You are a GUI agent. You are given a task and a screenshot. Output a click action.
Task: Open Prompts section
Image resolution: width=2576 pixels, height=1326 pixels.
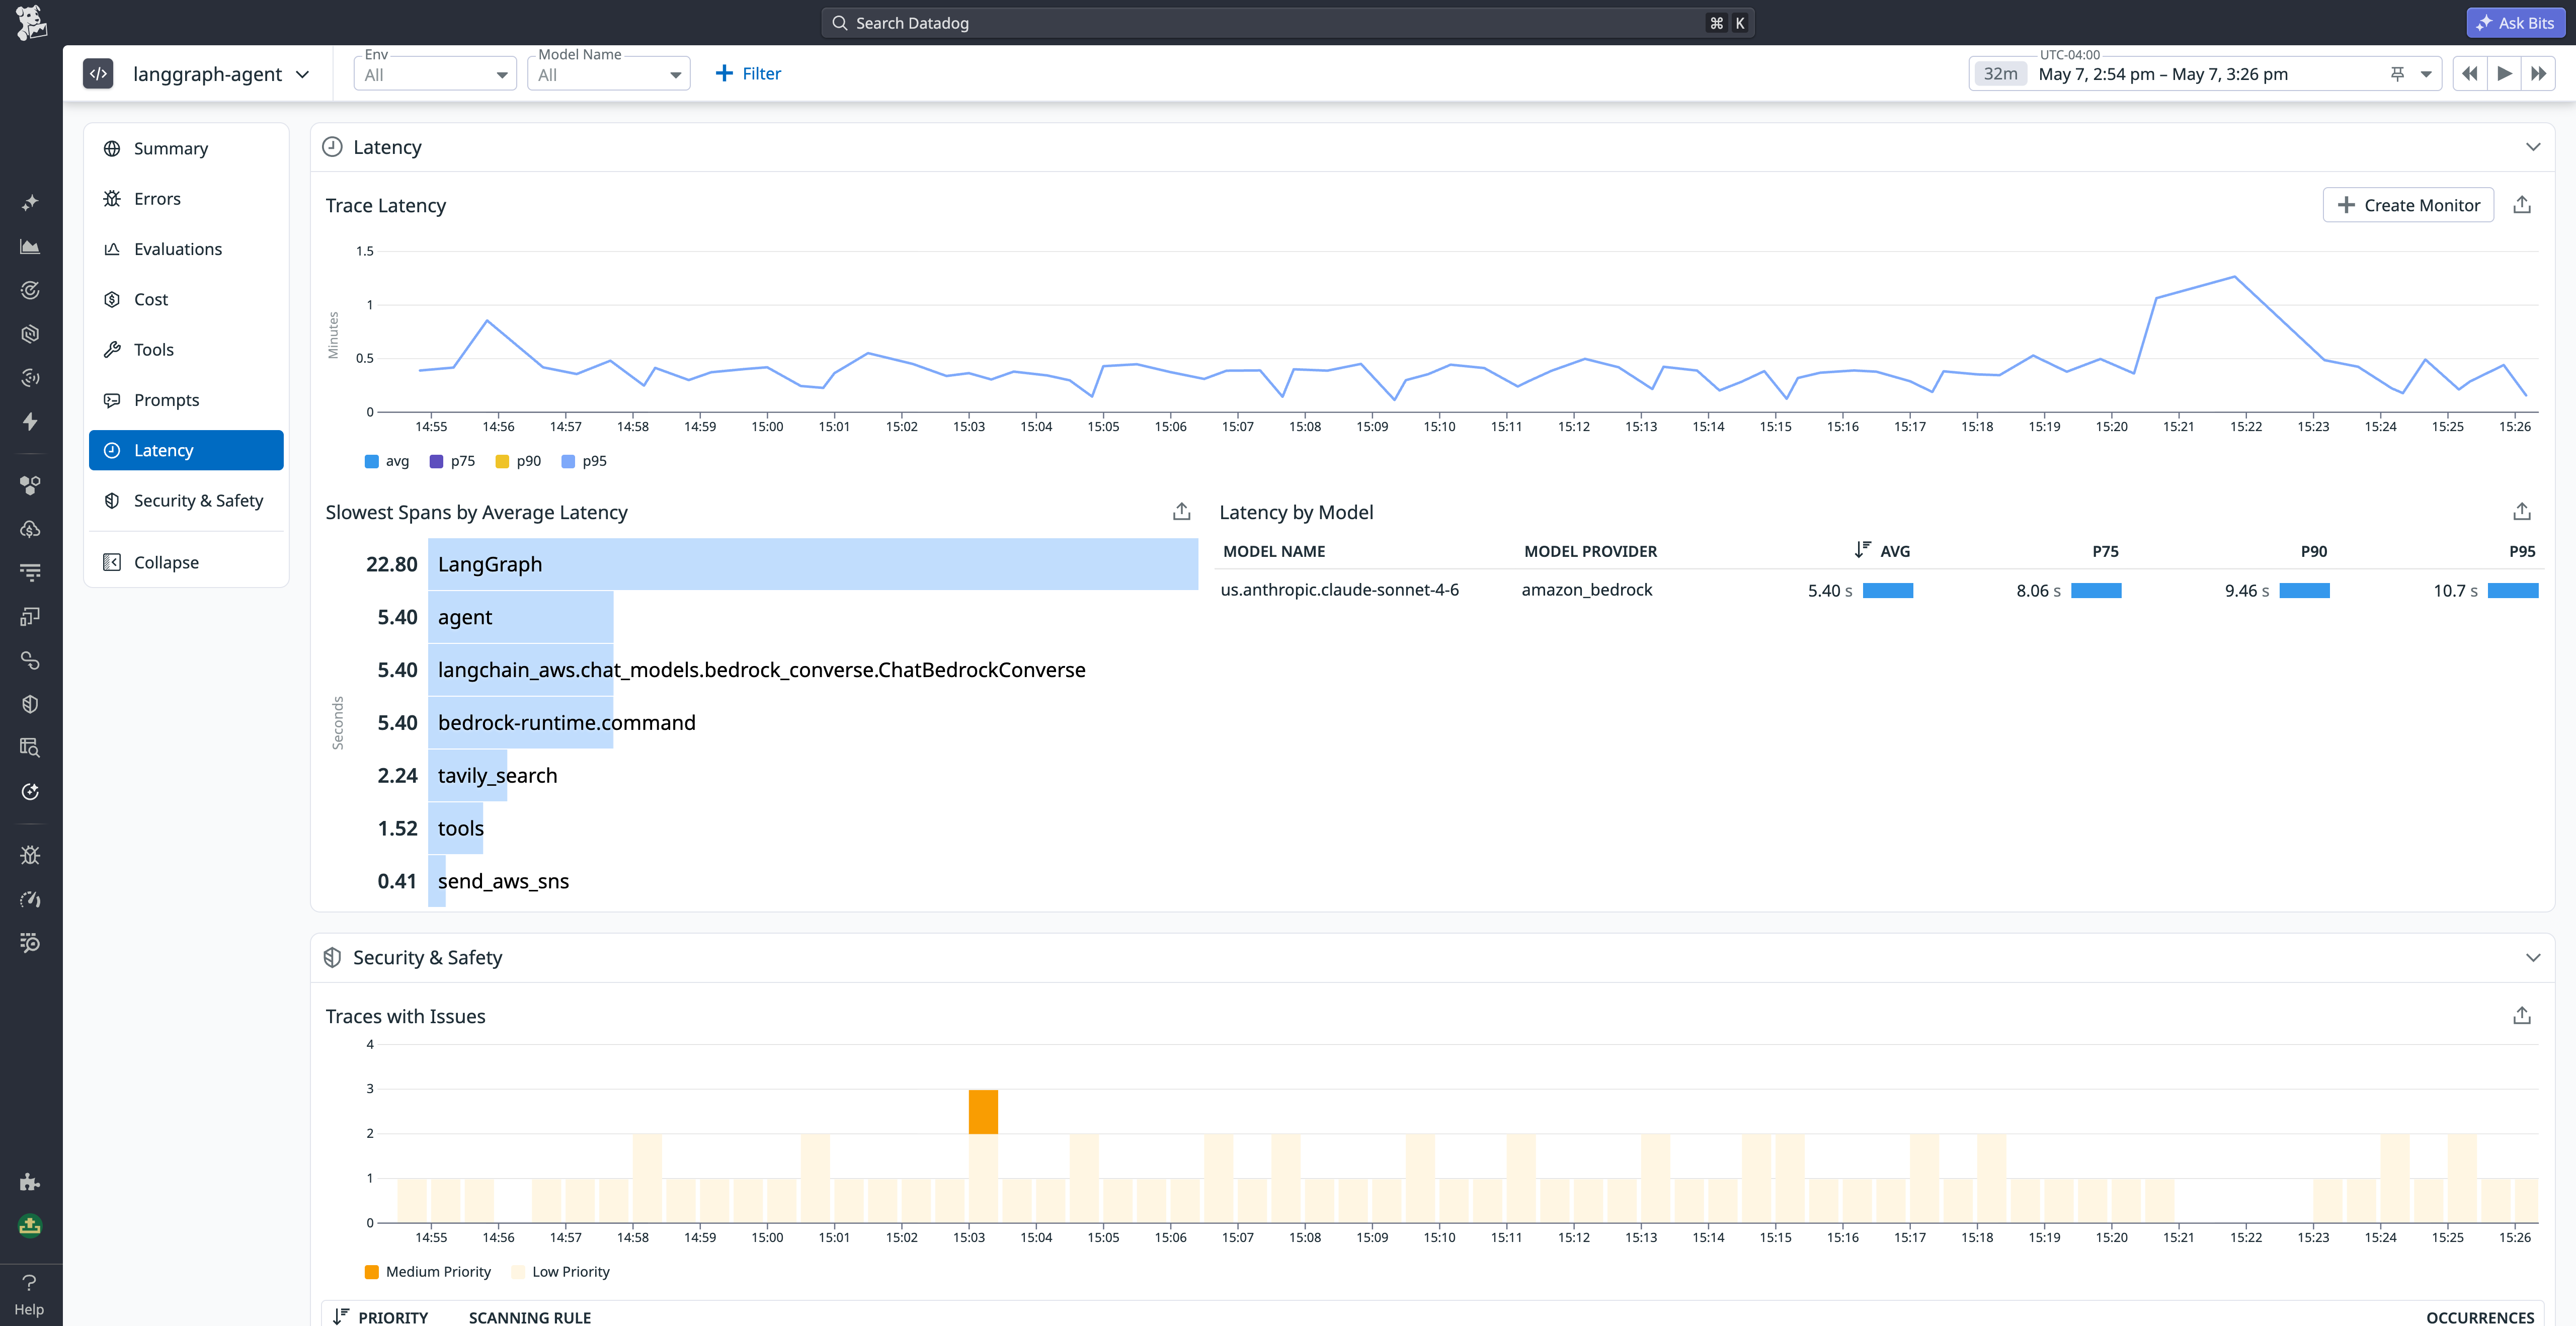click(x=186, y=400)
